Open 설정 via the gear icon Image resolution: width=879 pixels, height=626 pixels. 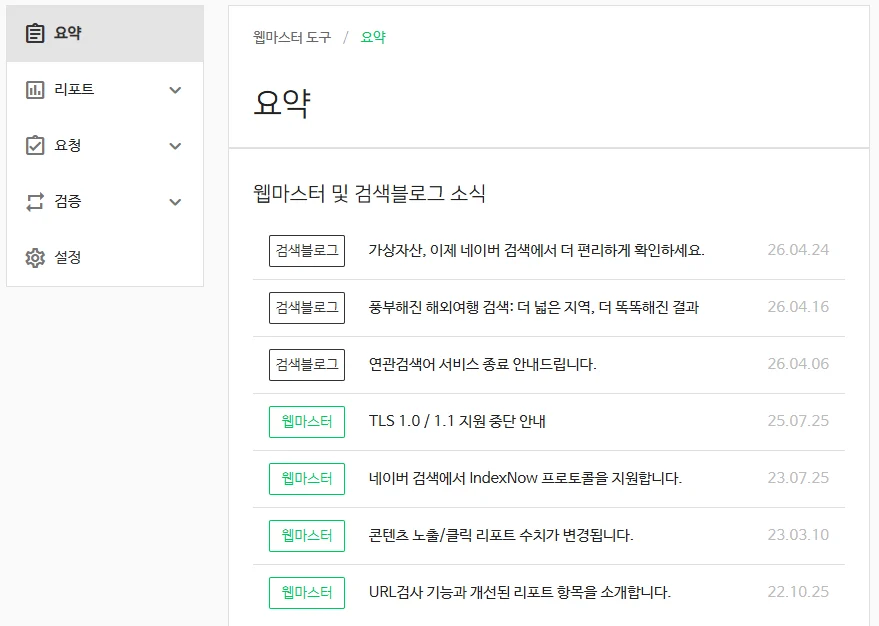(35, 258)
